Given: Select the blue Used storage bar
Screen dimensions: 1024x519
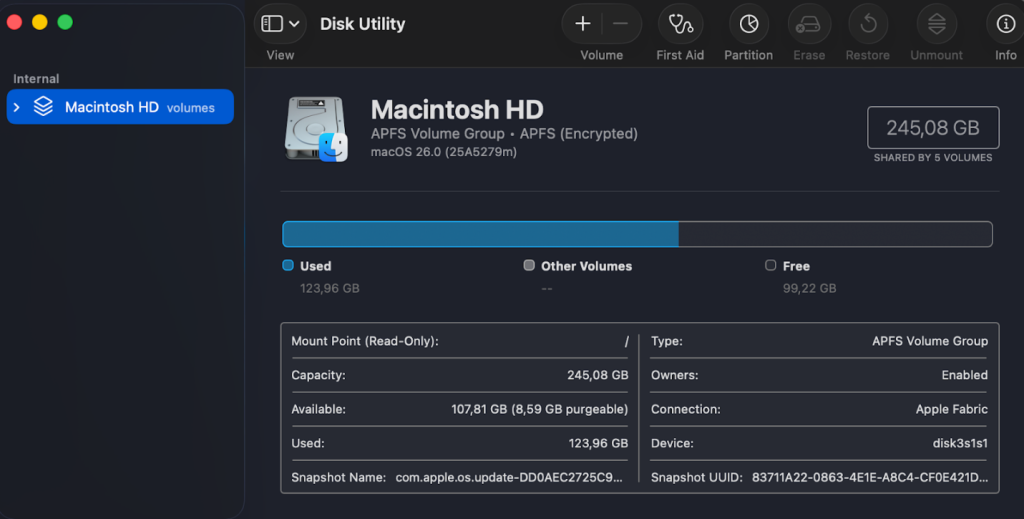Looking at the screenshot, I should pos(481,234).
